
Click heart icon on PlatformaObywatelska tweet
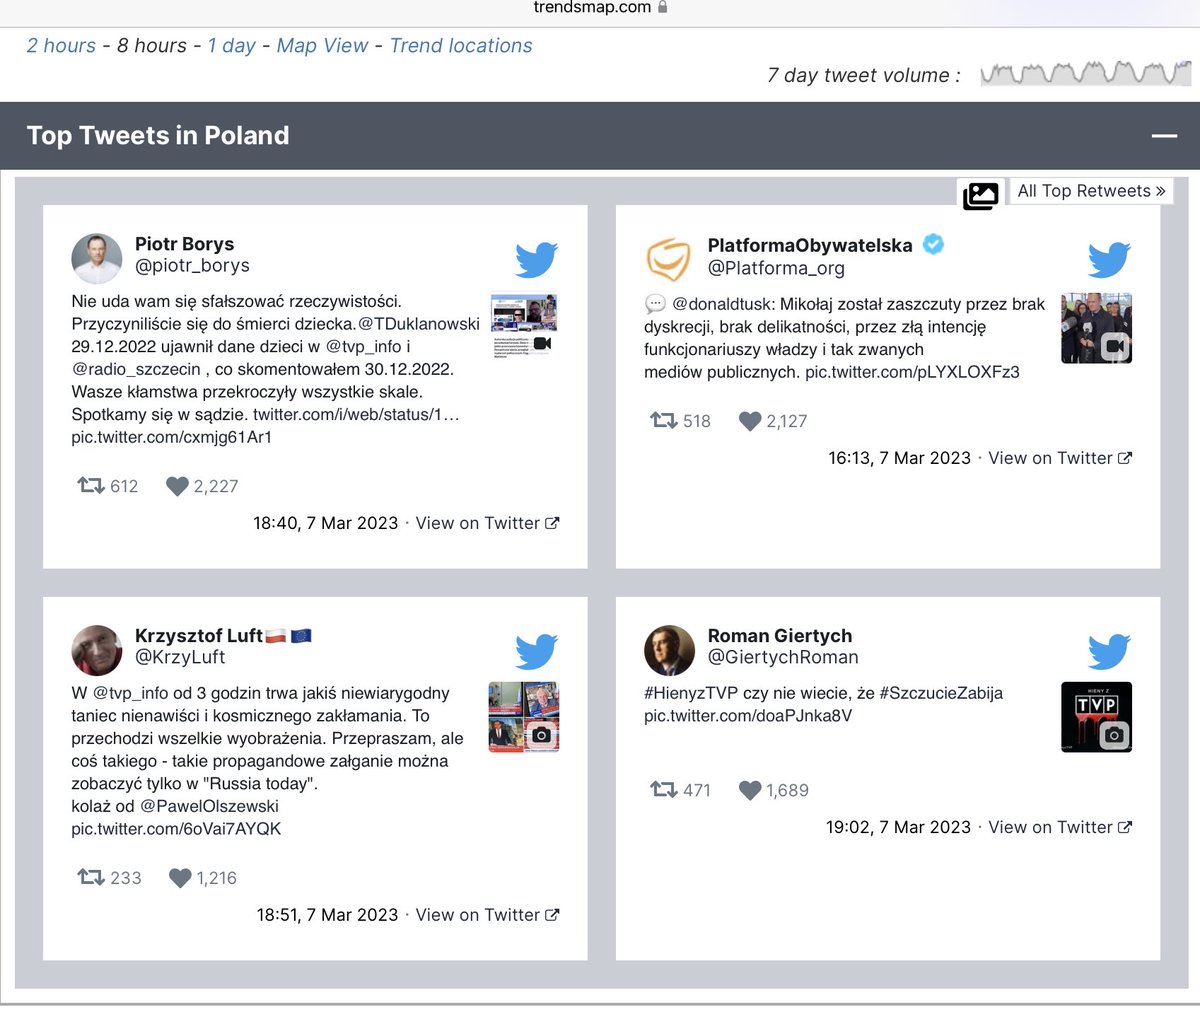[x=750, y=421]
